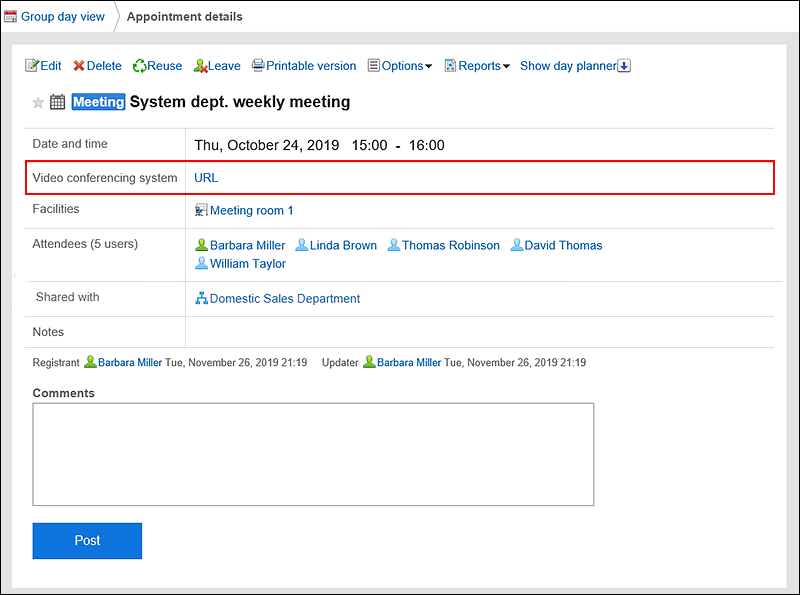Open the Meeting room 1 link

pos(252,210)
